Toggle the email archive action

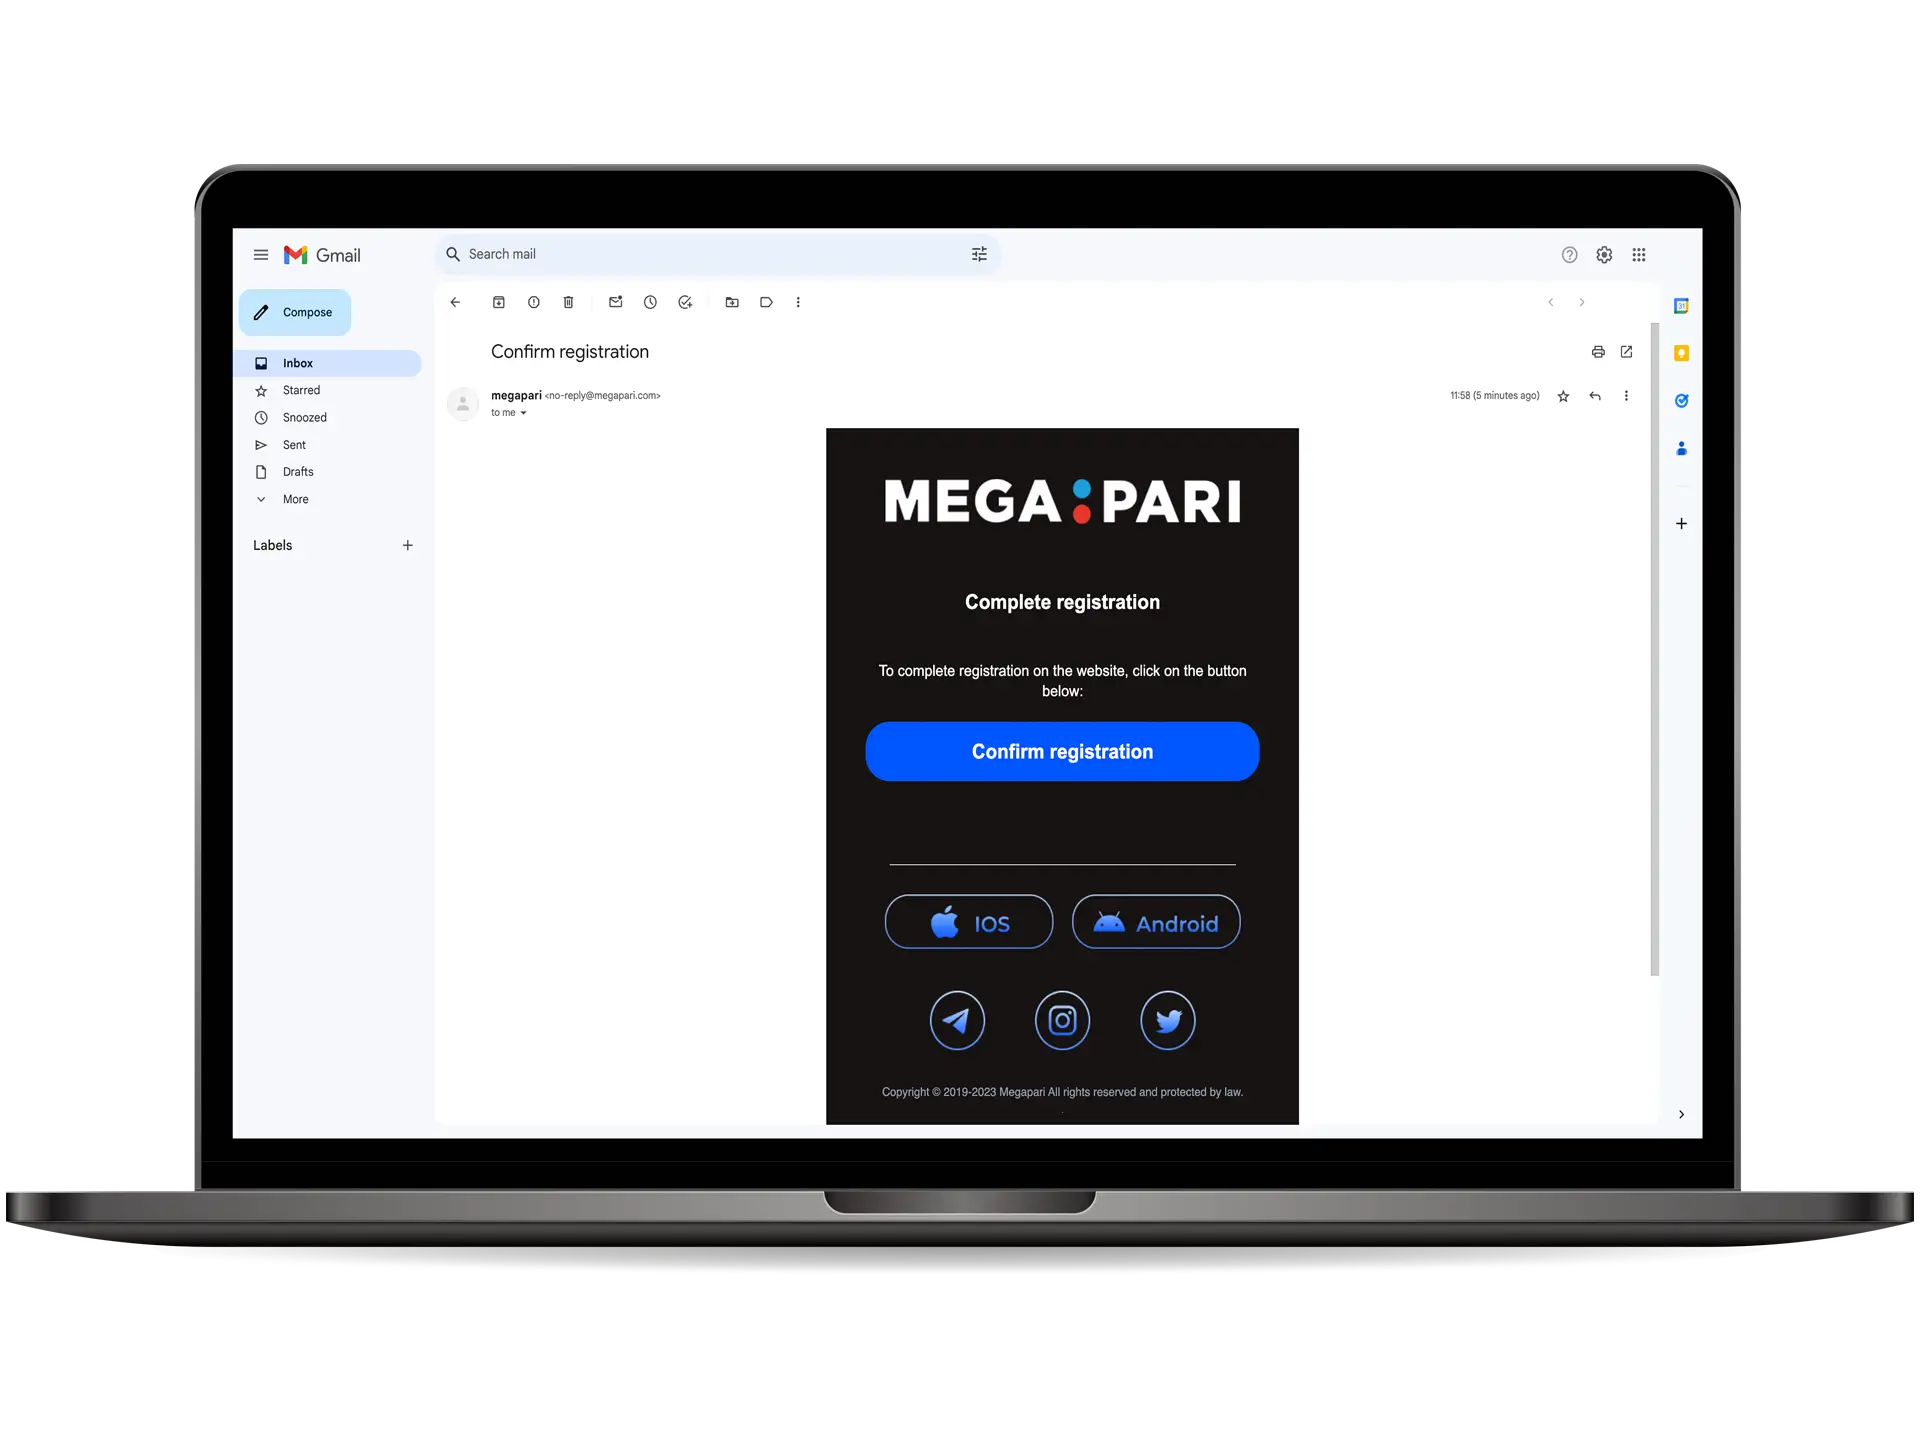(x=499, y=301)
